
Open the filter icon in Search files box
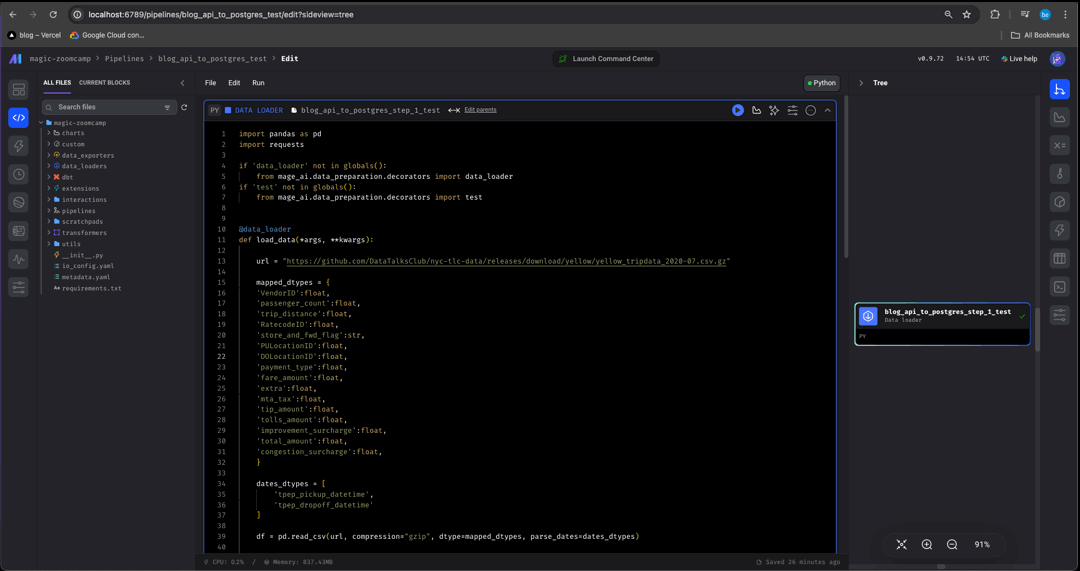pyautogui.click(x=167, y=107)
